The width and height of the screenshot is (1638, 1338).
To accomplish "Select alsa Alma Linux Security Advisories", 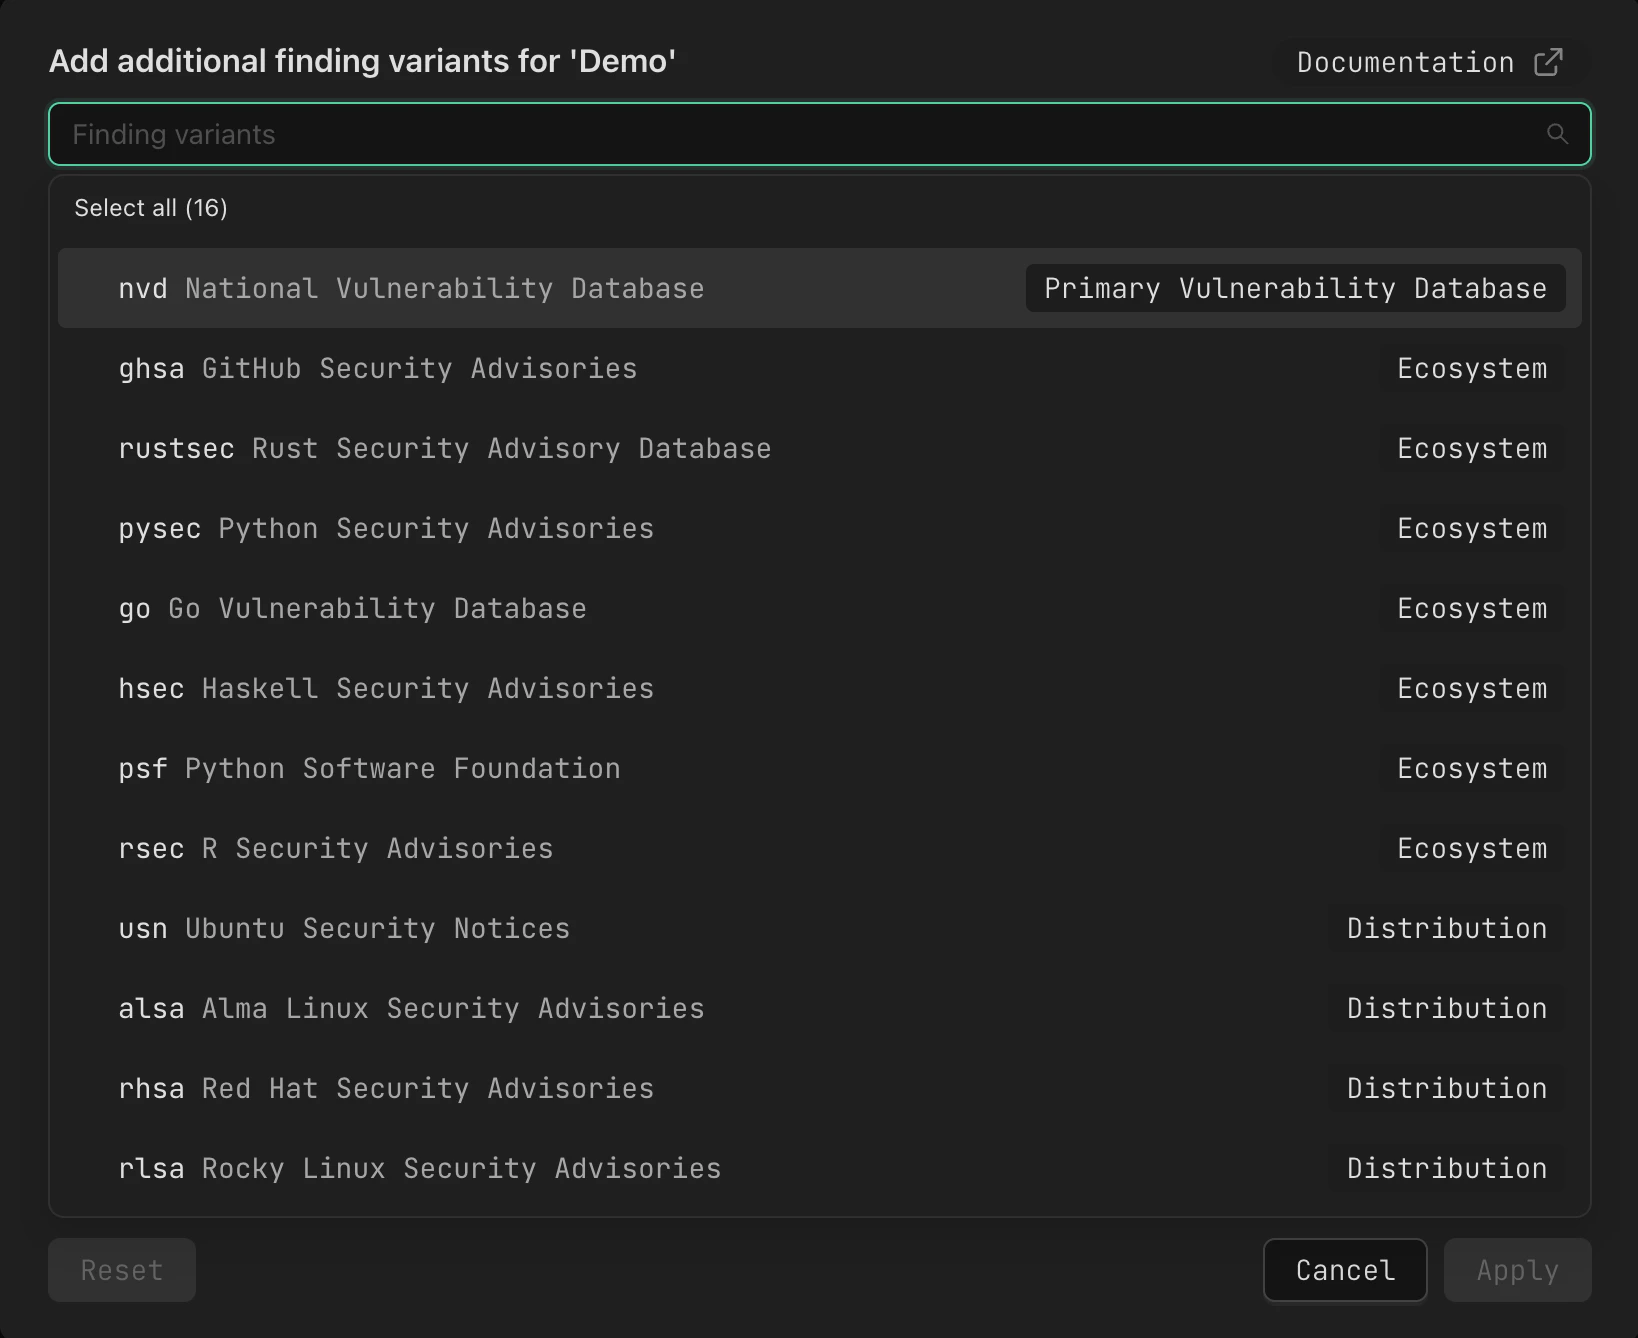I will pyautogui.click(x=411, y=1008).
